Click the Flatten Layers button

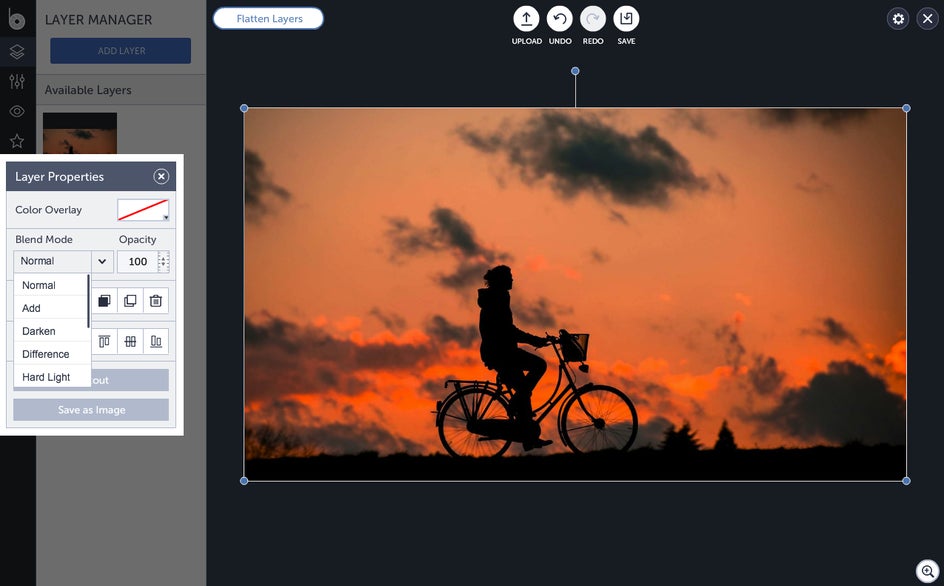coord(269,19)
